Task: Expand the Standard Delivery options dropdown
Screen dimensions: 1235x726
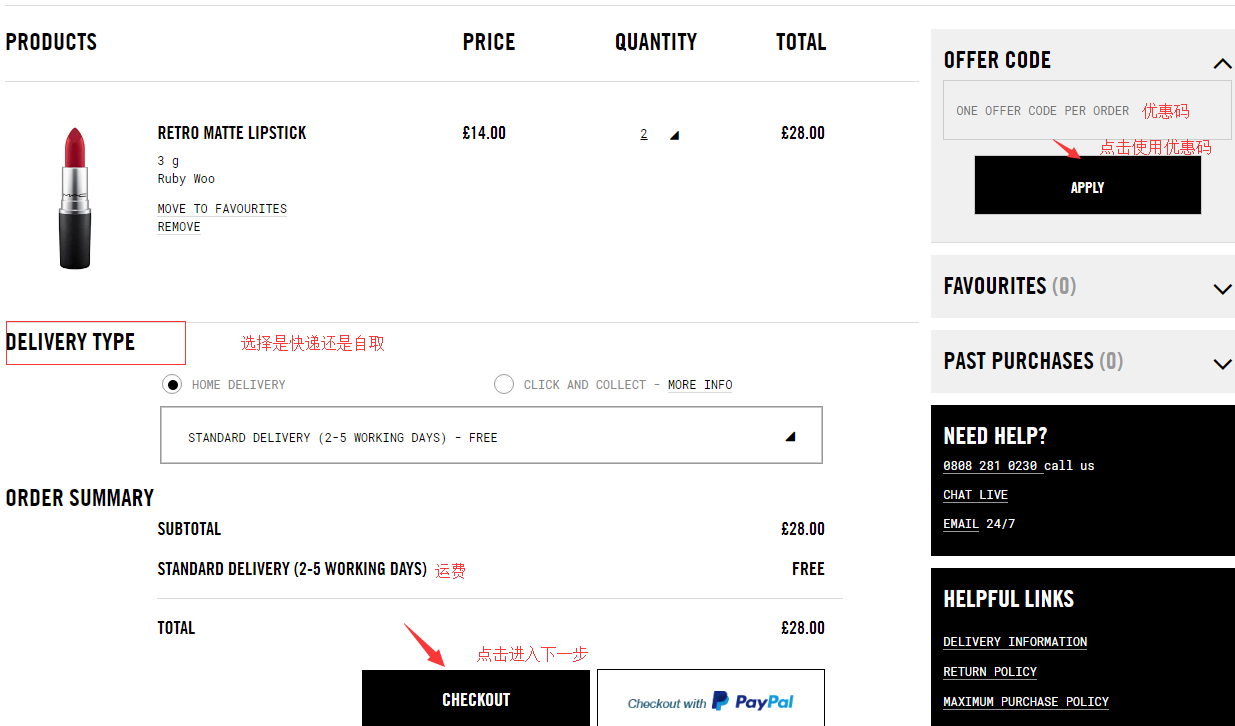Action: (790, 437)
